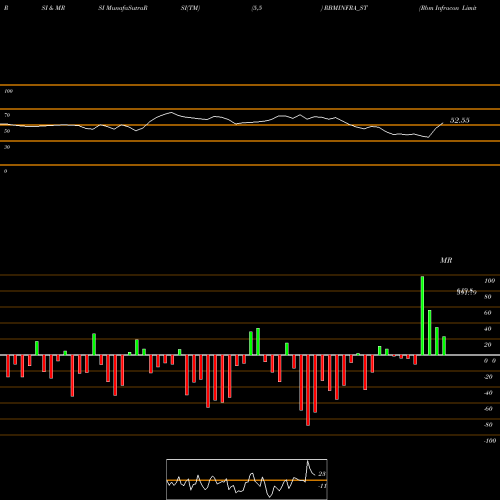Viewport: 500px width, 500px height.
Task: Click the 'MR' panel title
Action: tap(446, 260)
